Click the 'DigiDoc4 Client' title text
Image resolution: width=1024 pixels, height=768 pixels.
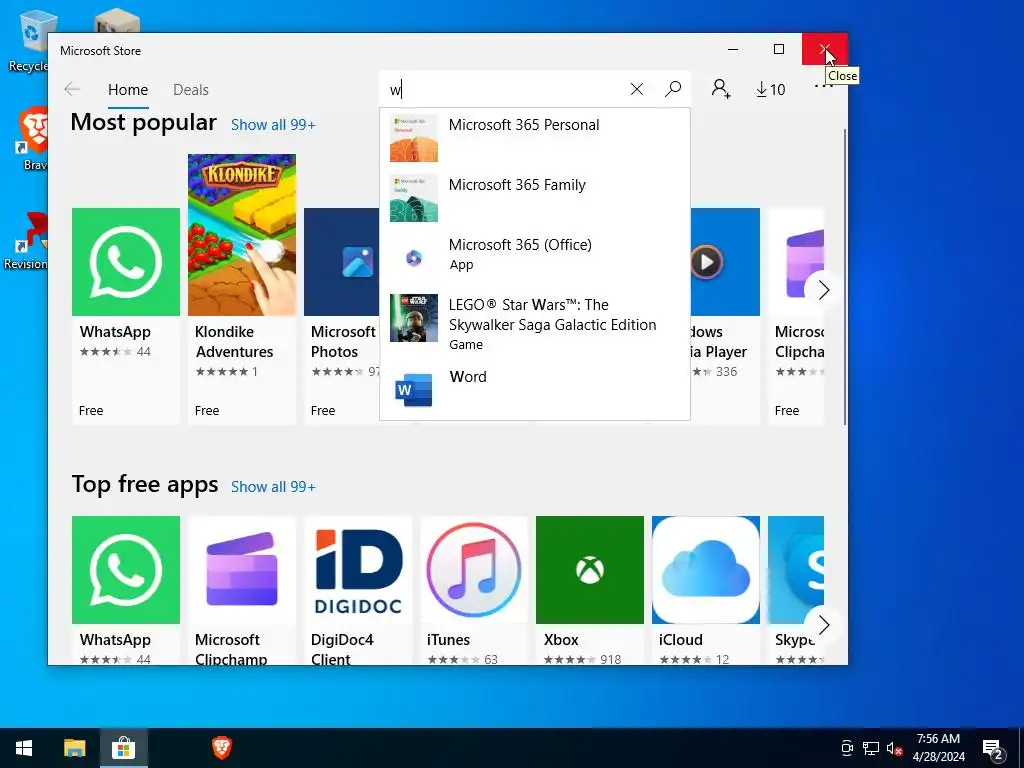[x=342, y=649]
